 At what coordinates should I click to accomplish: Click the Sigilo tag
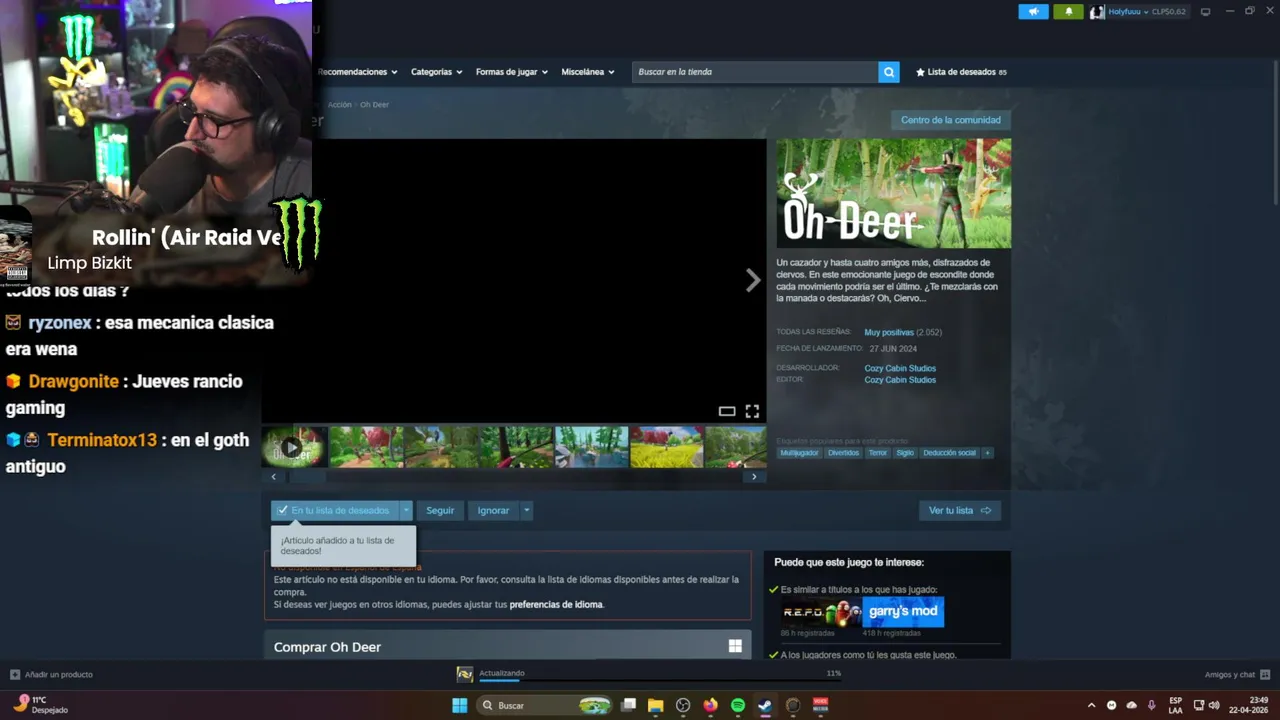point(905,453)
